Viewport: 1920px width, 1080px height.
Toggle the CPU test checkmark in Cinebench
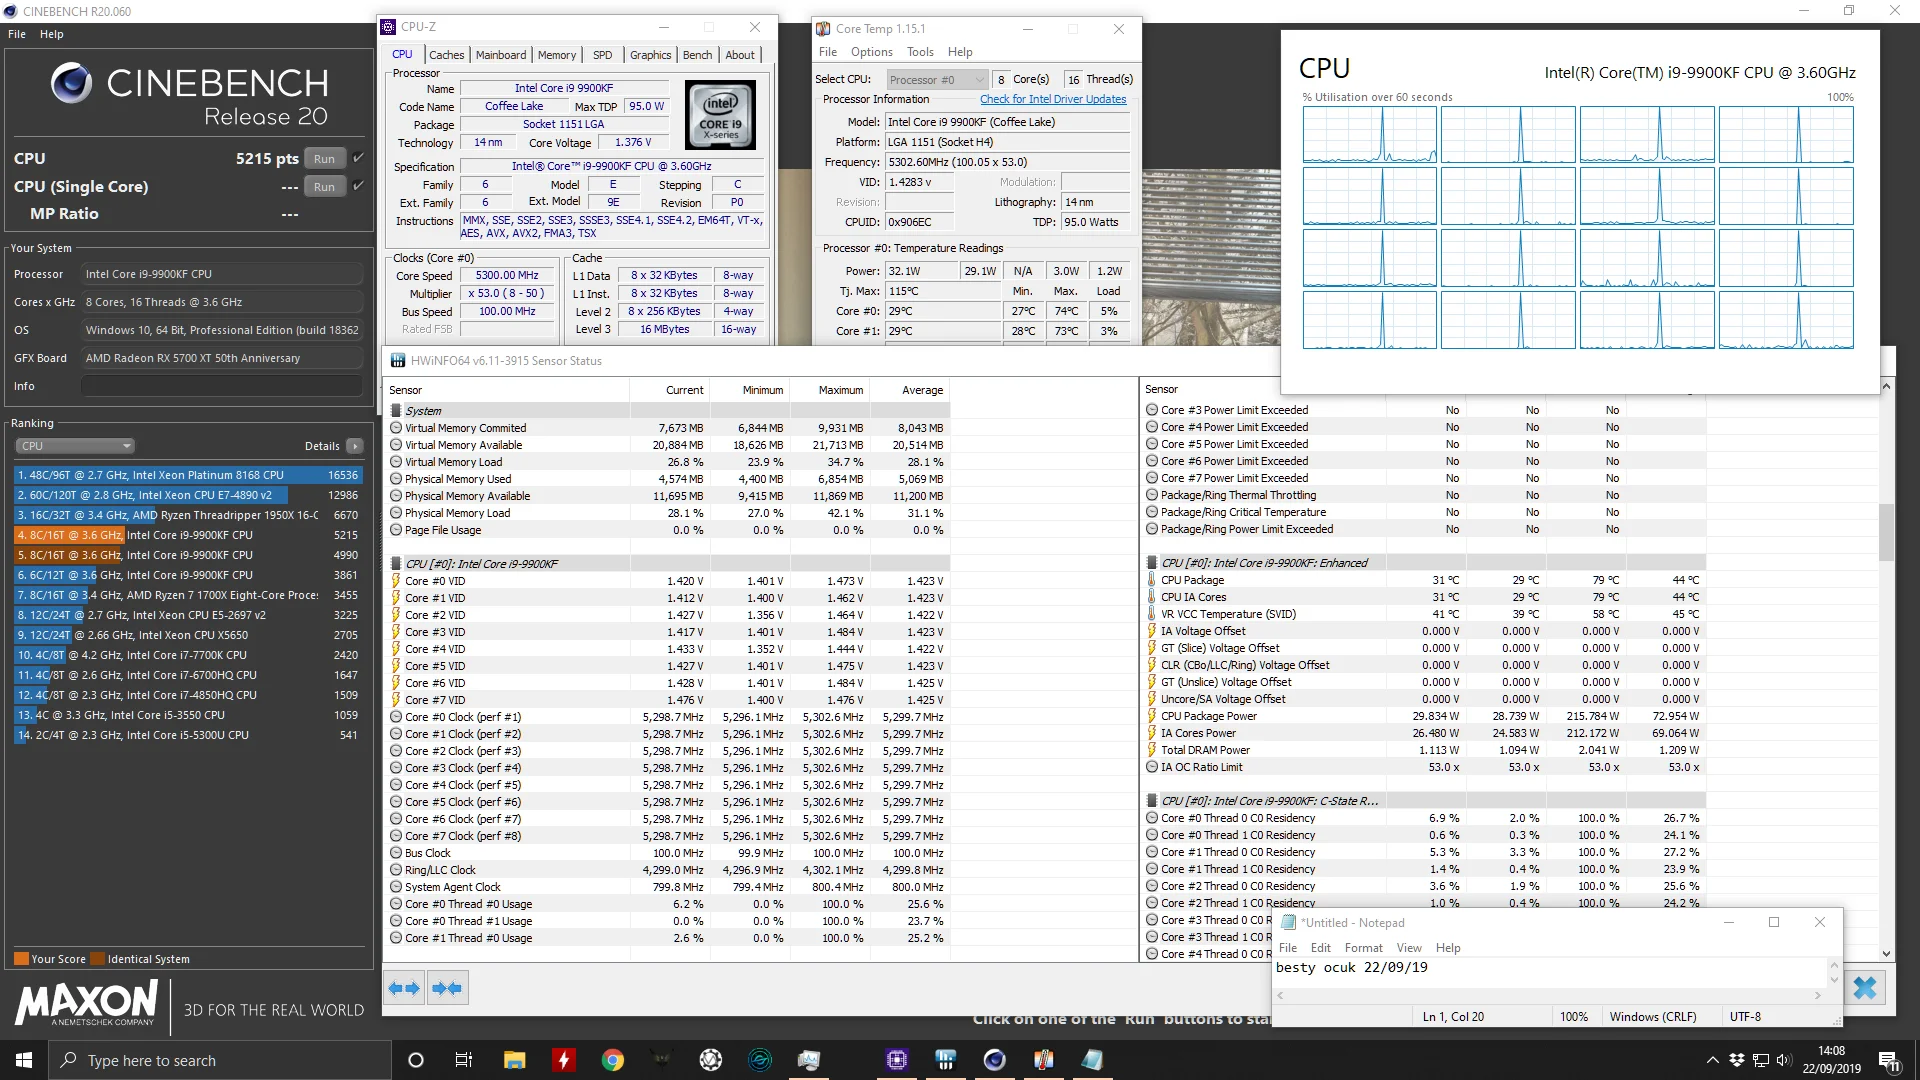(x=358, y=158)
